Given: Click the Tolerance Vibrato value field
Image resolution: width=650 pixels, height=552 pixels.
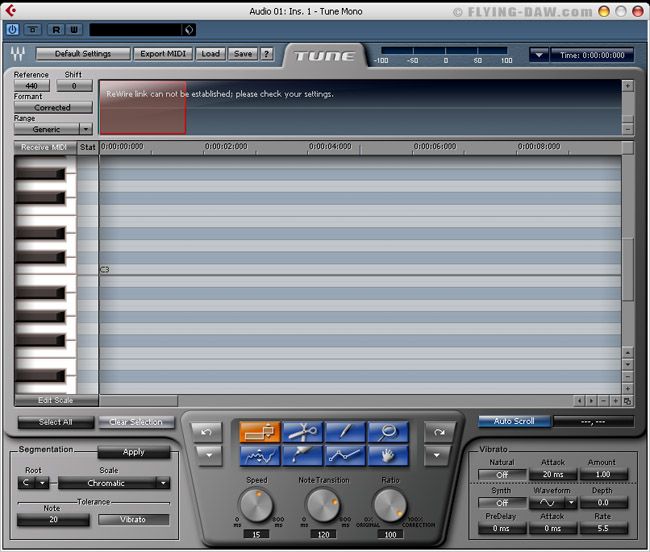Looking at the screenshot, I should coord(133,520).
